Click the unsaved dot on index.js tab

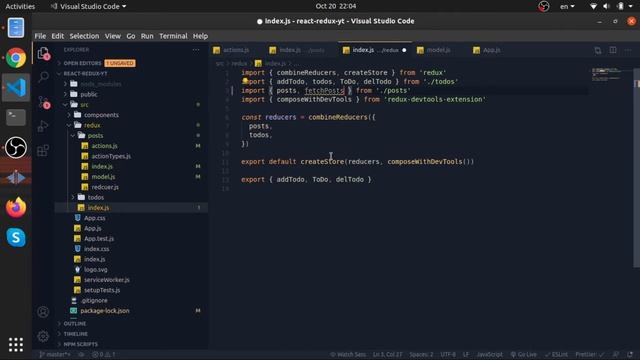tap(404, 50)
